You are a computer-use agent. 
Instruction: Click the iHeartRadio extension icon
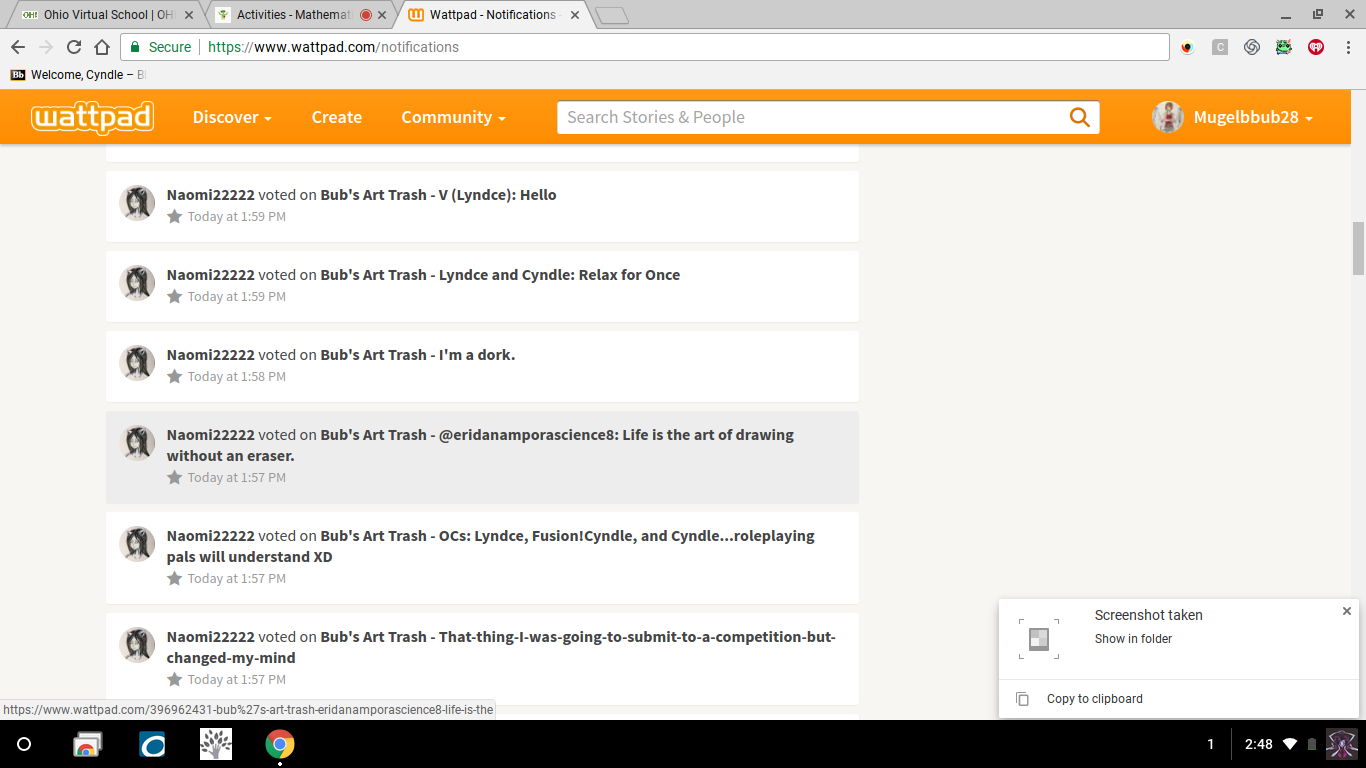pyautogui.click(x=1316, y=47)
